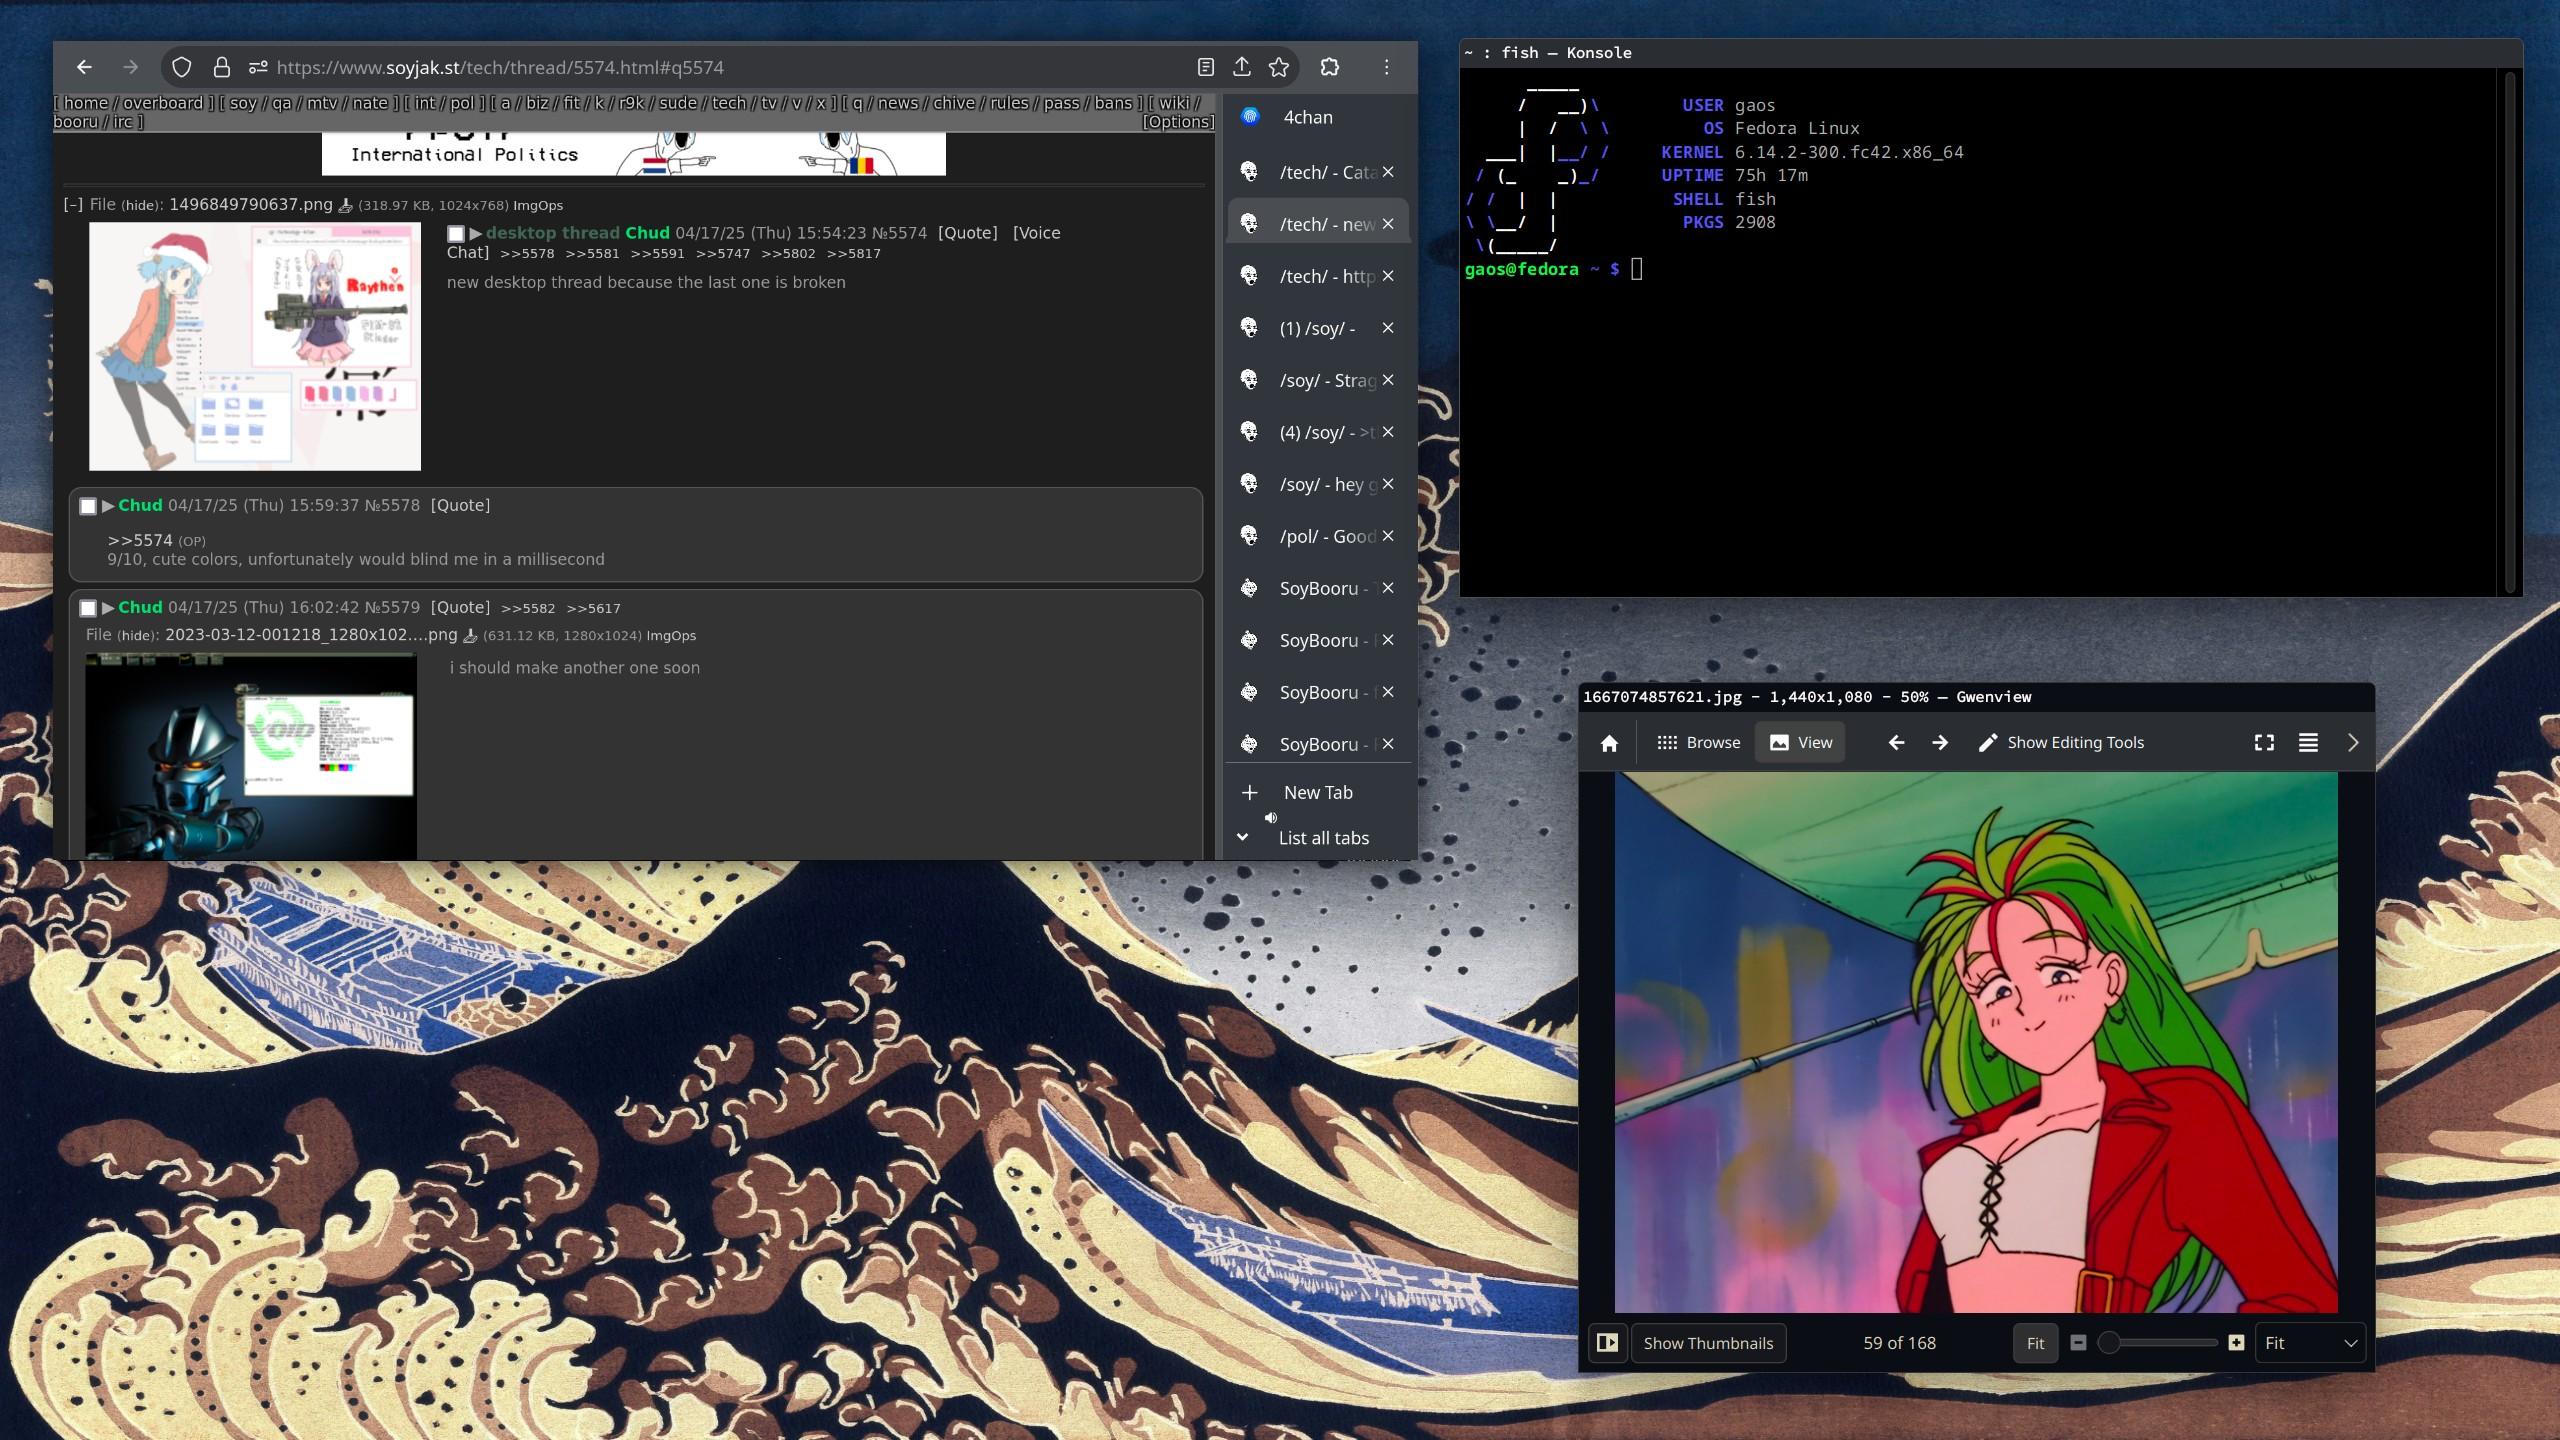This screenshot has width=2560, height=1440.
Task: Click the Gwenview home icon
Action: pos(1609,743)
